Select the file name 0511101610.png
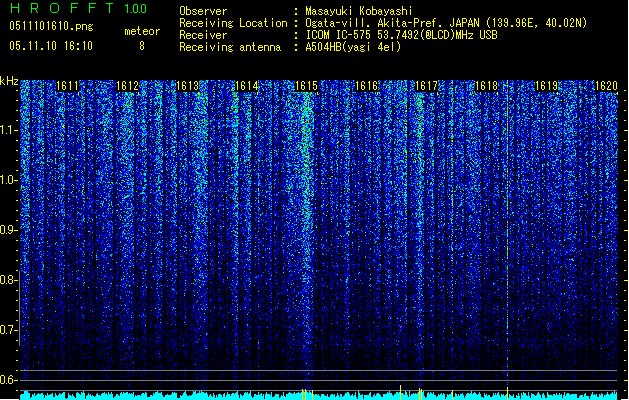 [51, 26]
